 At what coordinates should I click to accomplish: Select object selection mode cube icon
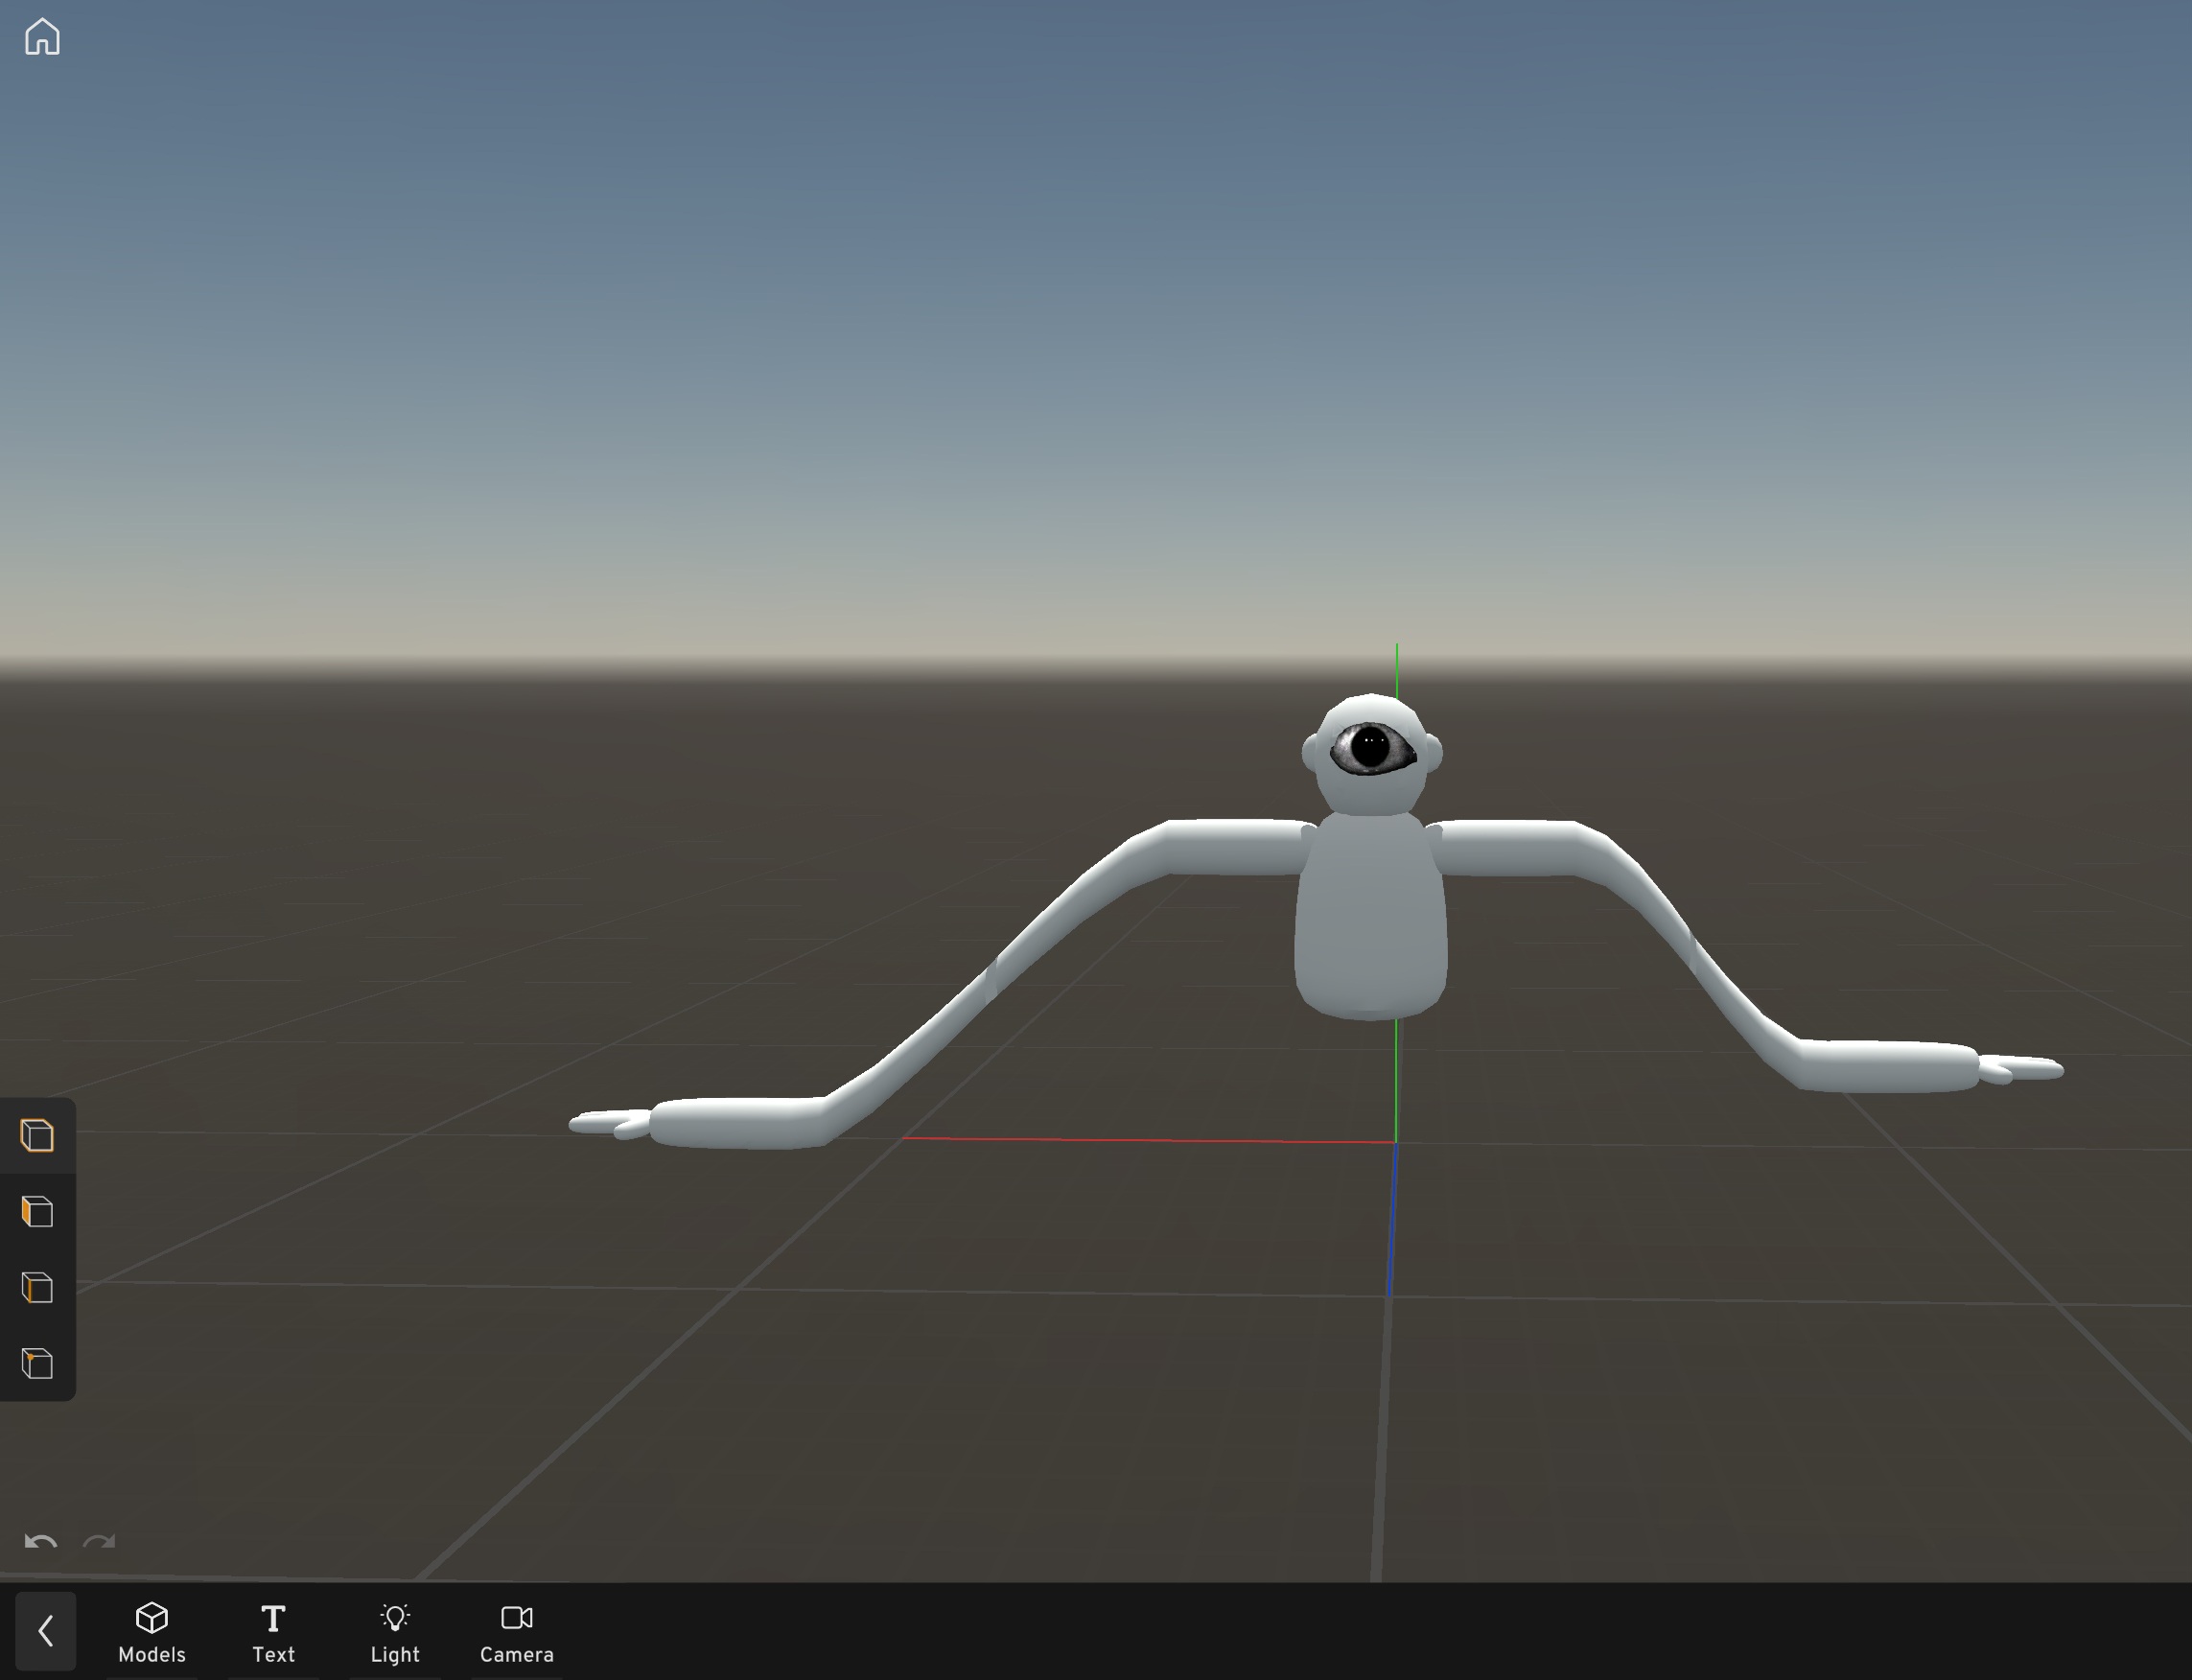pos(37,1136)
